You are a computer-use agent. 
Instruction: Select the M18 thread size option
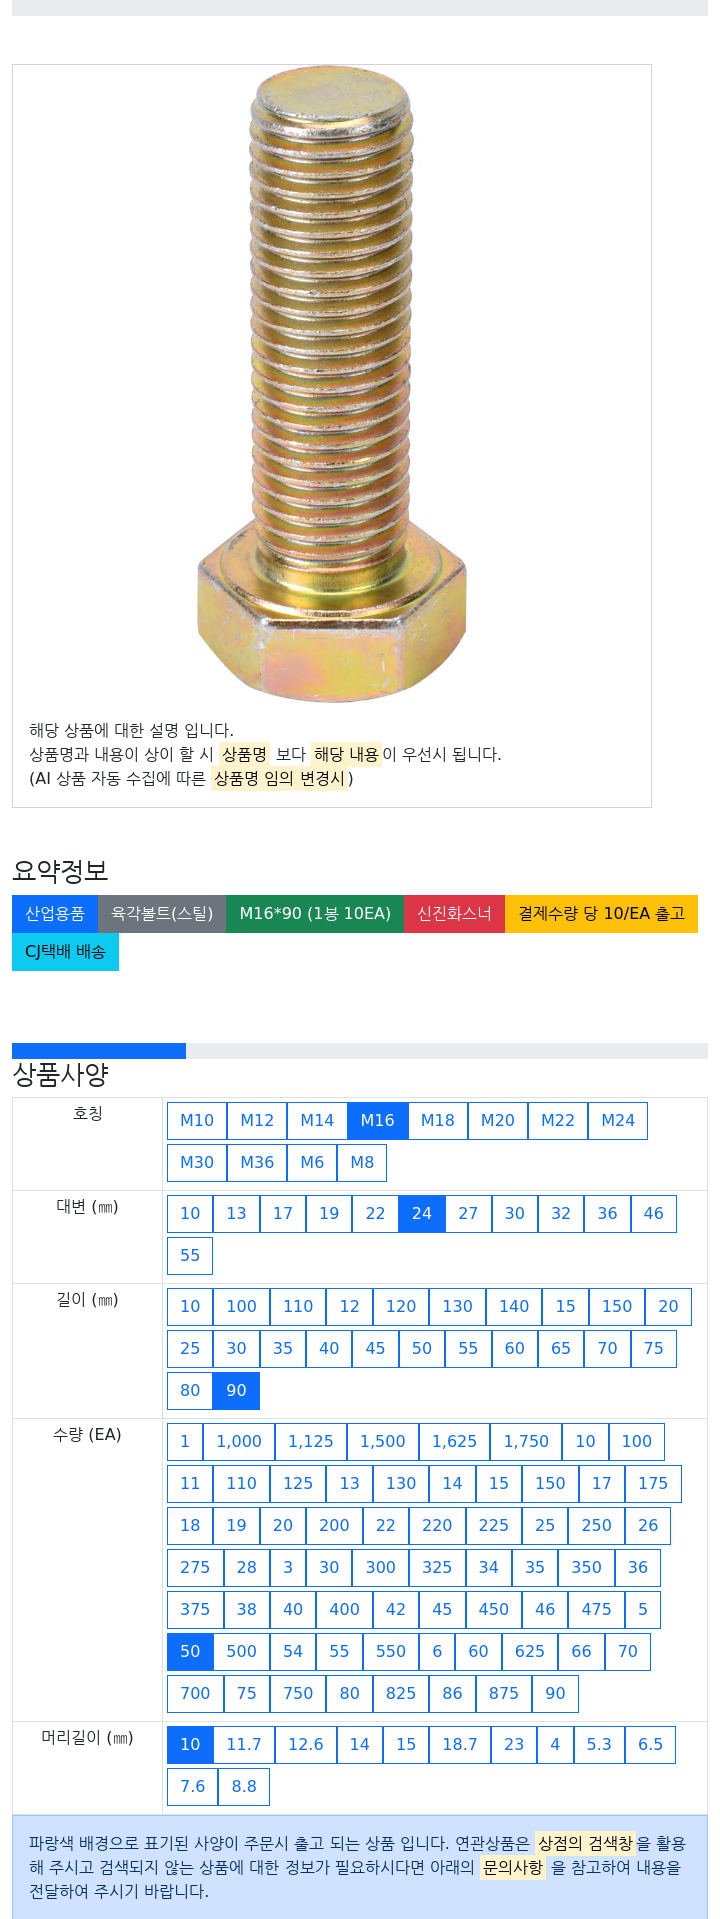[438, 1120]
